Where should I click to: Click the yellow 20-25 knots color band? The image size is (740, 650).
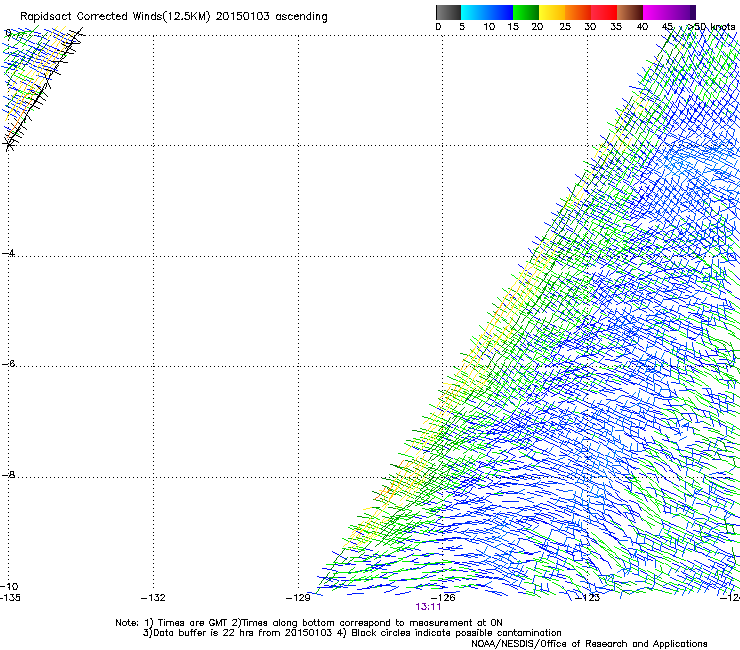point(552,12)
